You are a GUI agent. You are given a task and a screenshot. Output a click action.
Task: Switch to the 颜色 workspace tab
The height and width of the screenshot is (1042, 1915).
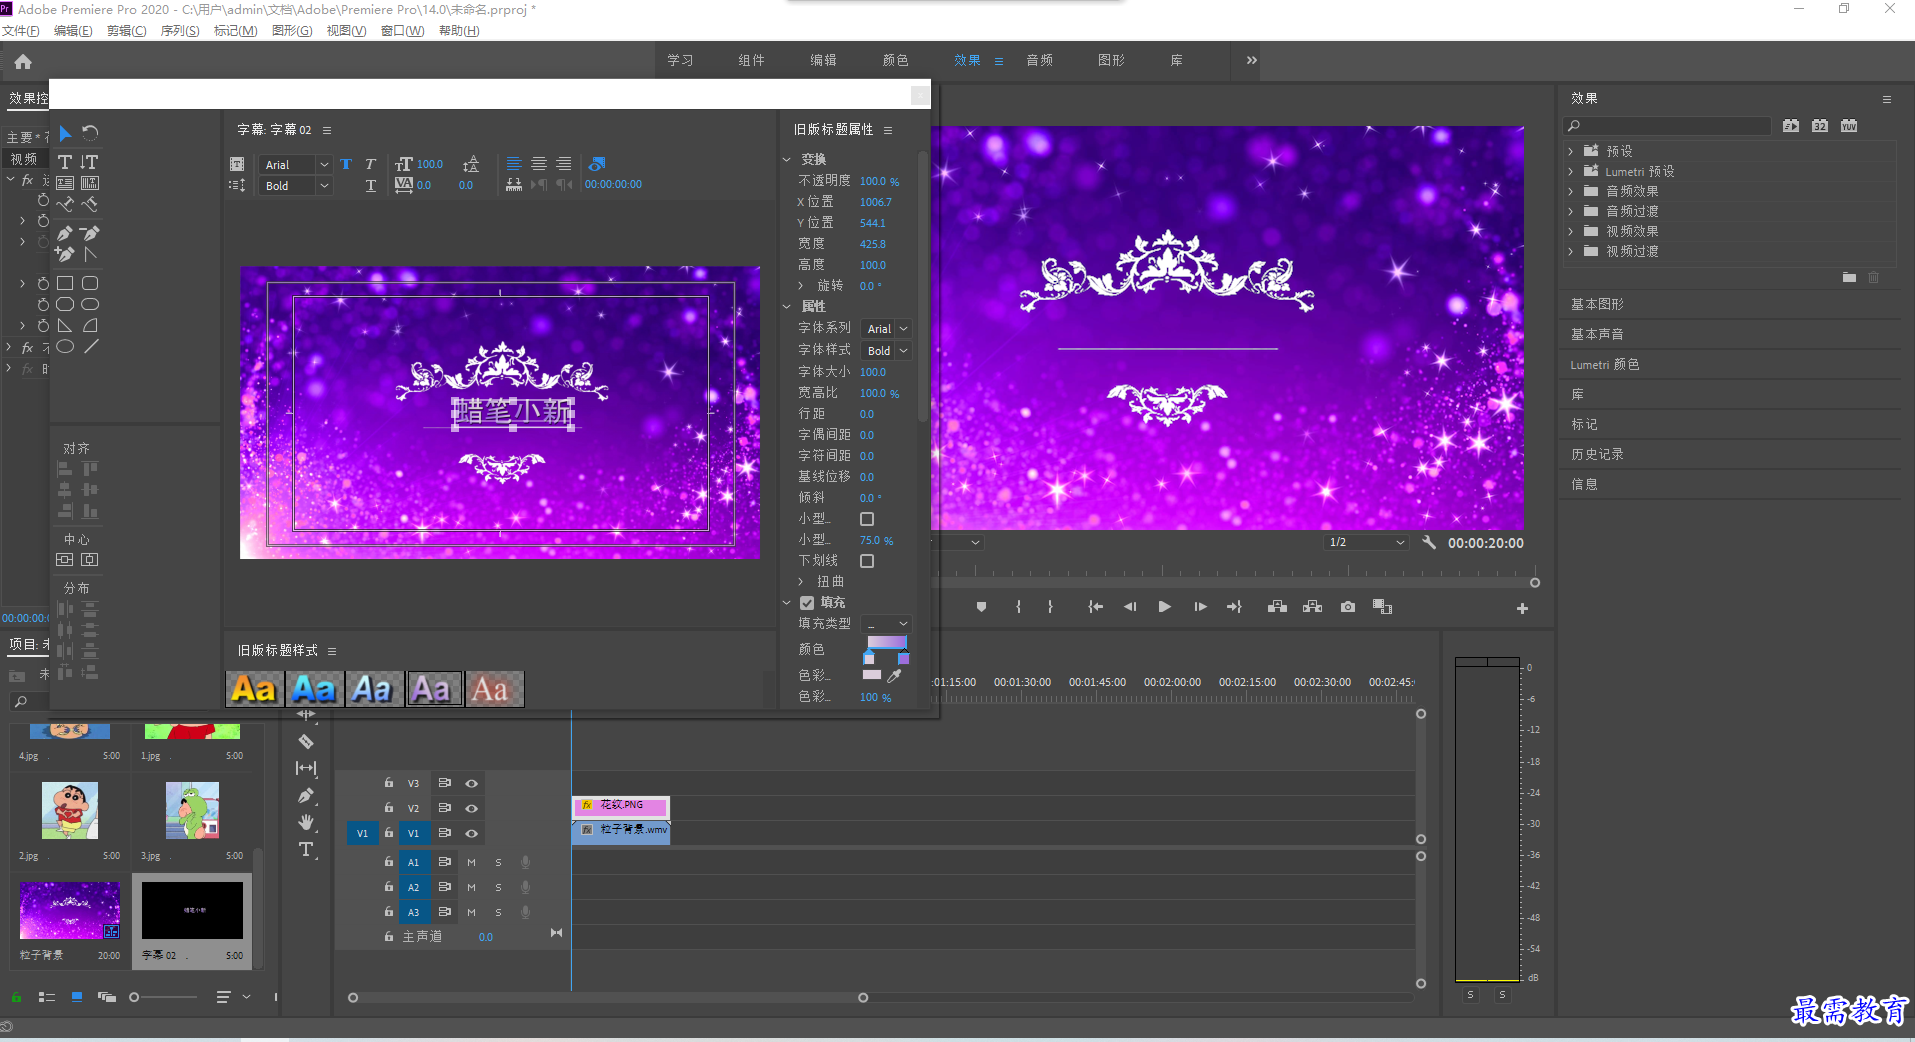click(x=895, y=60)
